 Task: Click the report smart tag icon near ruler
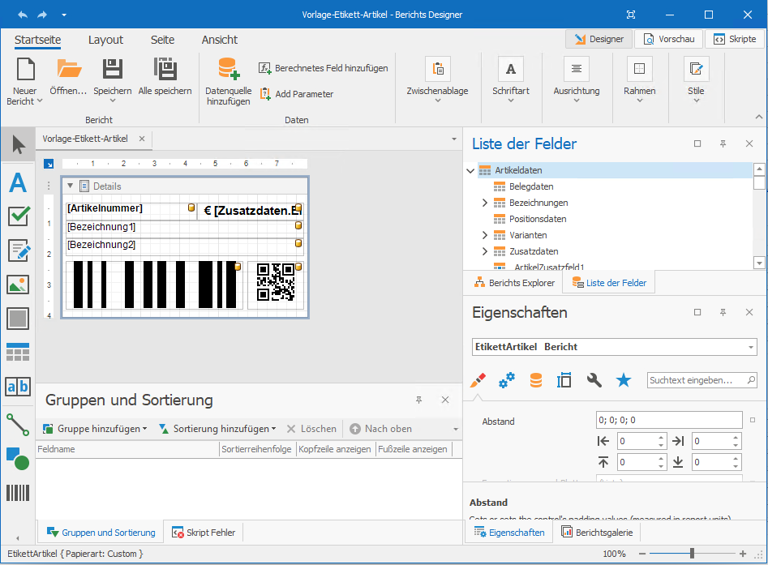[48, 164]
